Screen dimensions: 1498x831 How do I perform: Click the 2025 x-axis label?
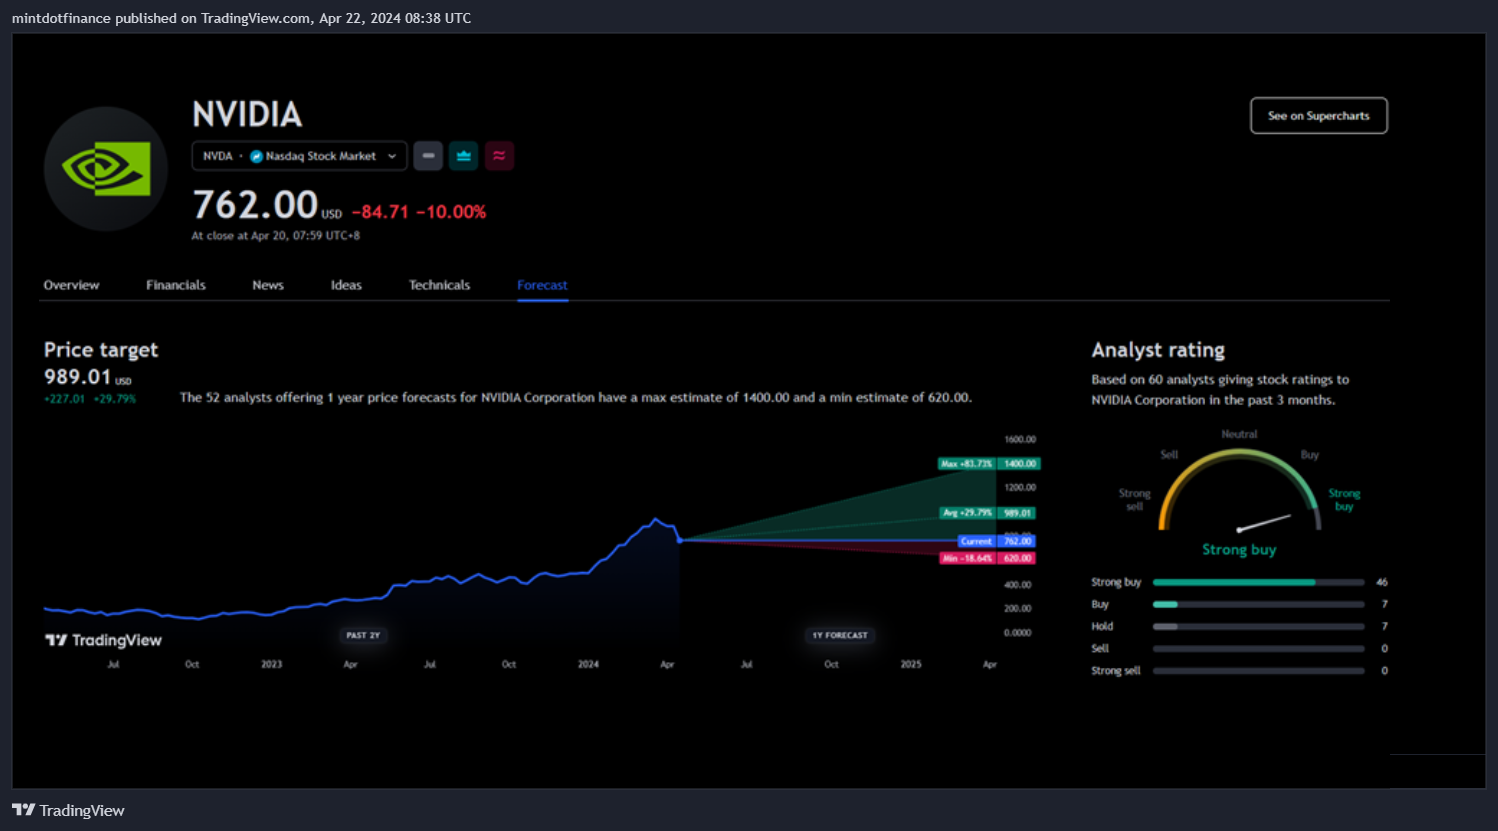910,664
